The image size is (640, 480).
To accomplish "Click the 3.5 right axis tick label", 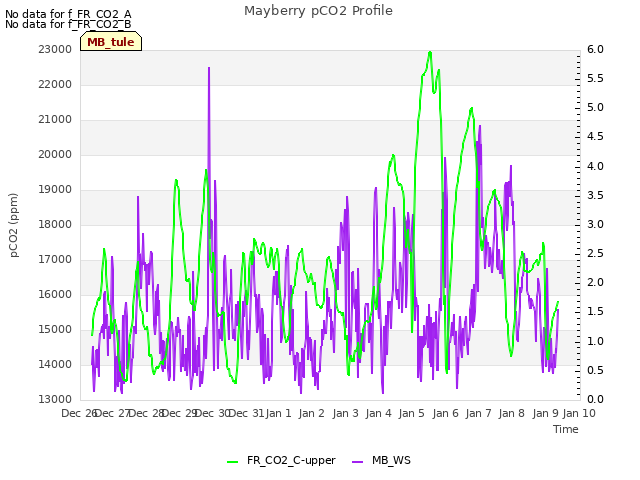I will (595, 195).
